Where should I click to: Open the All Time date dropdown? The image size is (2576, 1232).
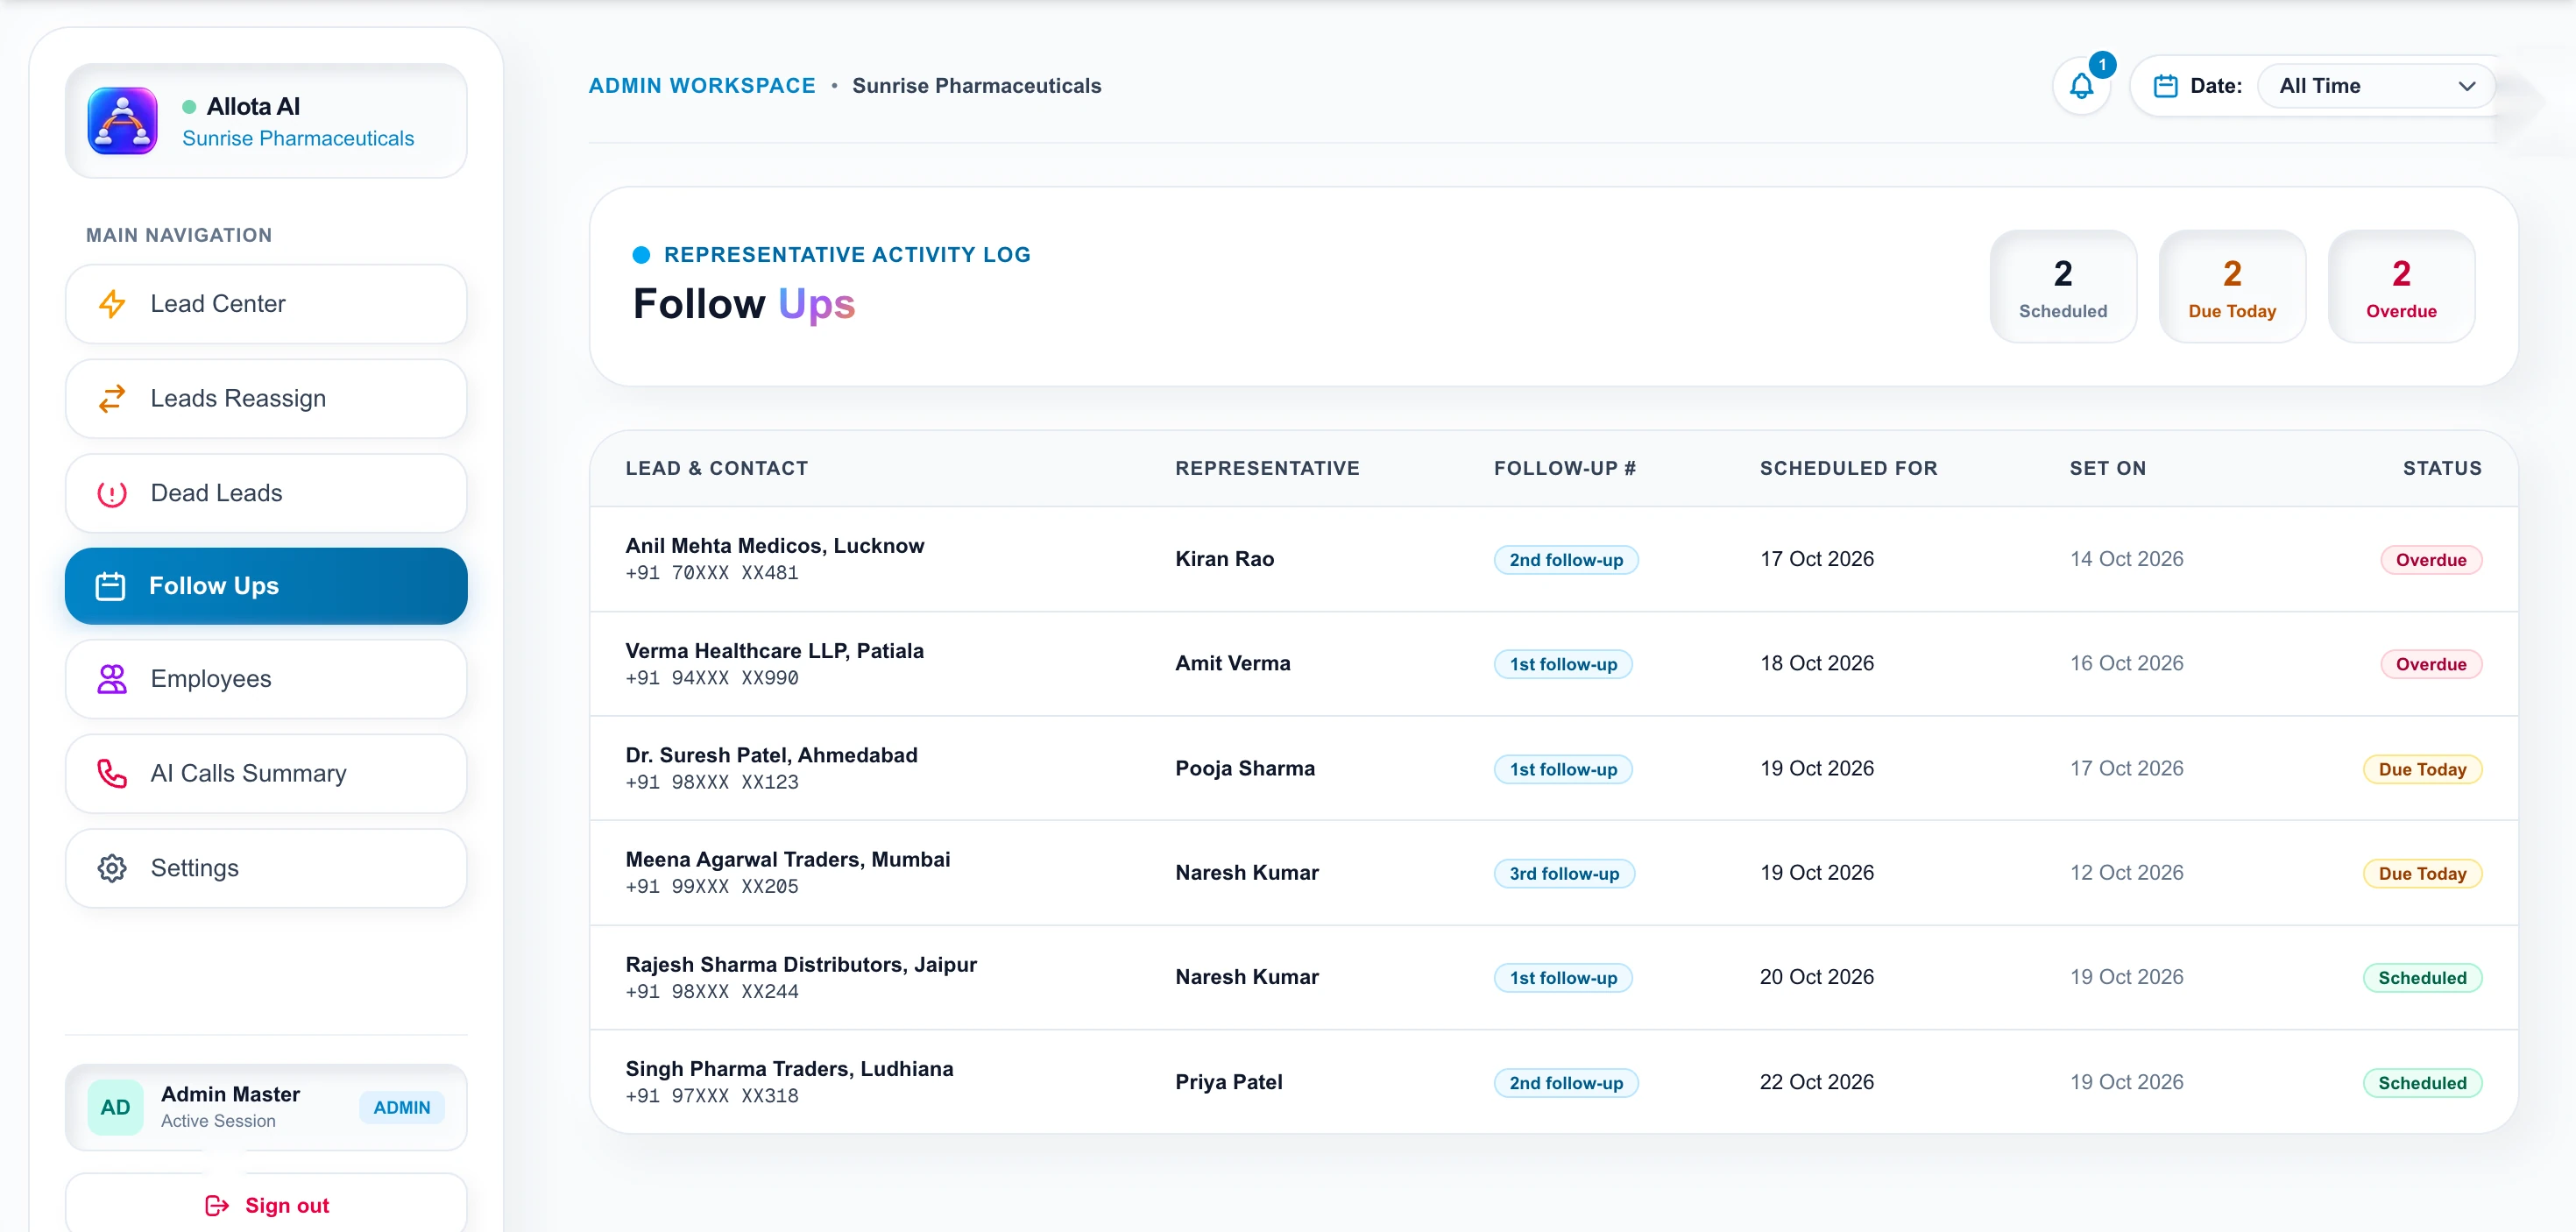pos(2376,86)
